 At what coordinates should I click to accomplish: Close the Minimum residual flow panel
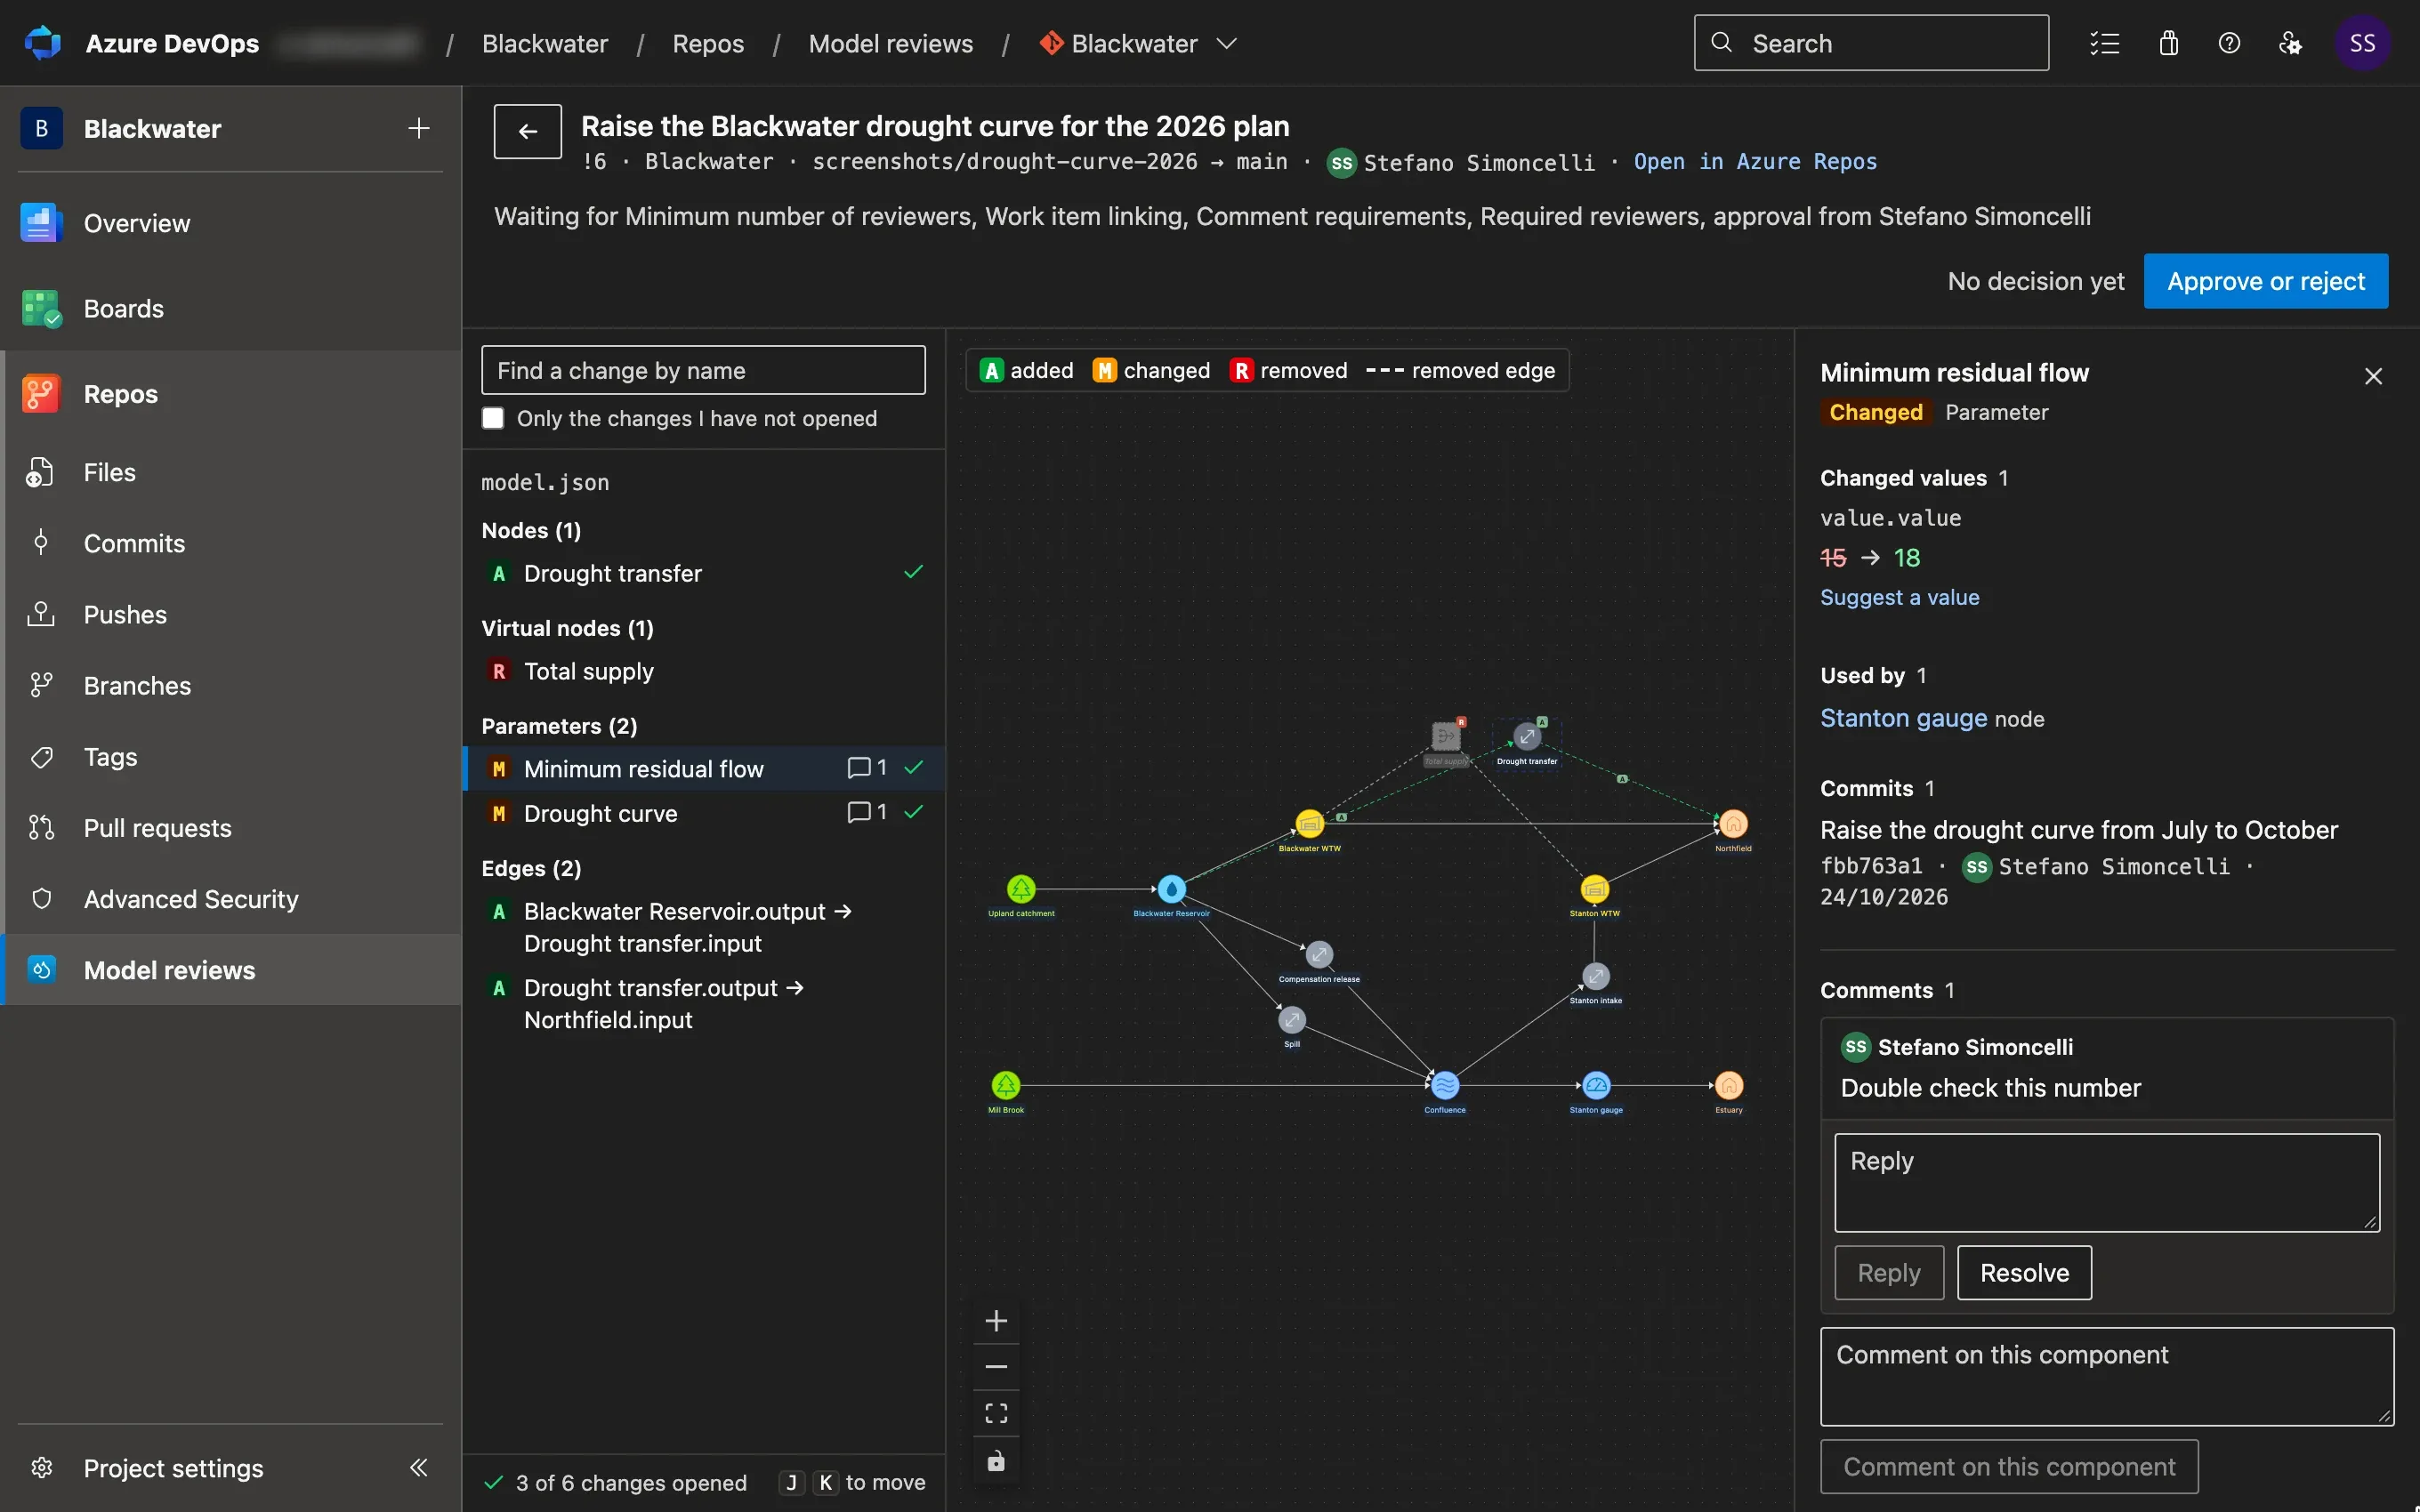tap(2373, 376)
